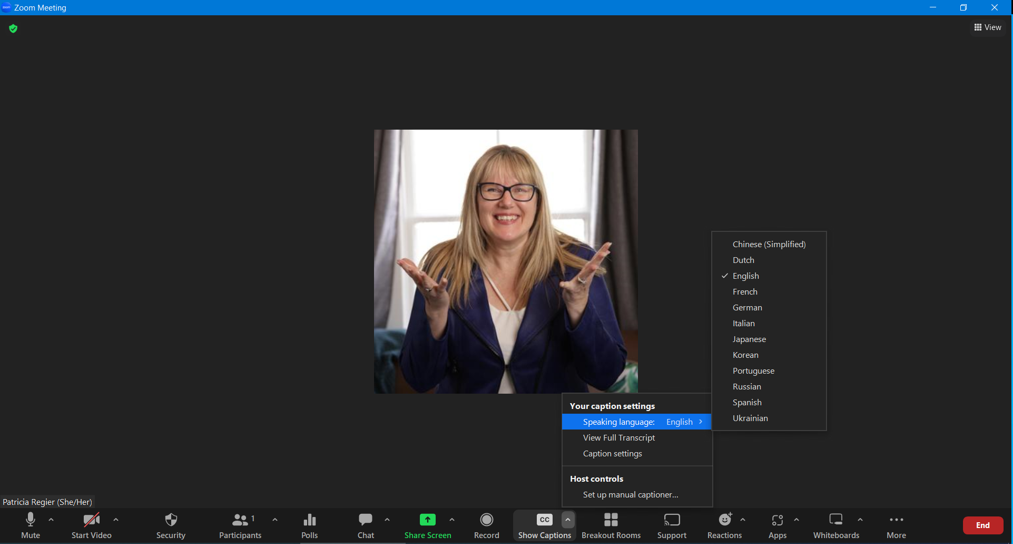Click the Patricia Regier name label
Image resolution: width=1013 pixels, height=544 pixels.
[47, 502]
